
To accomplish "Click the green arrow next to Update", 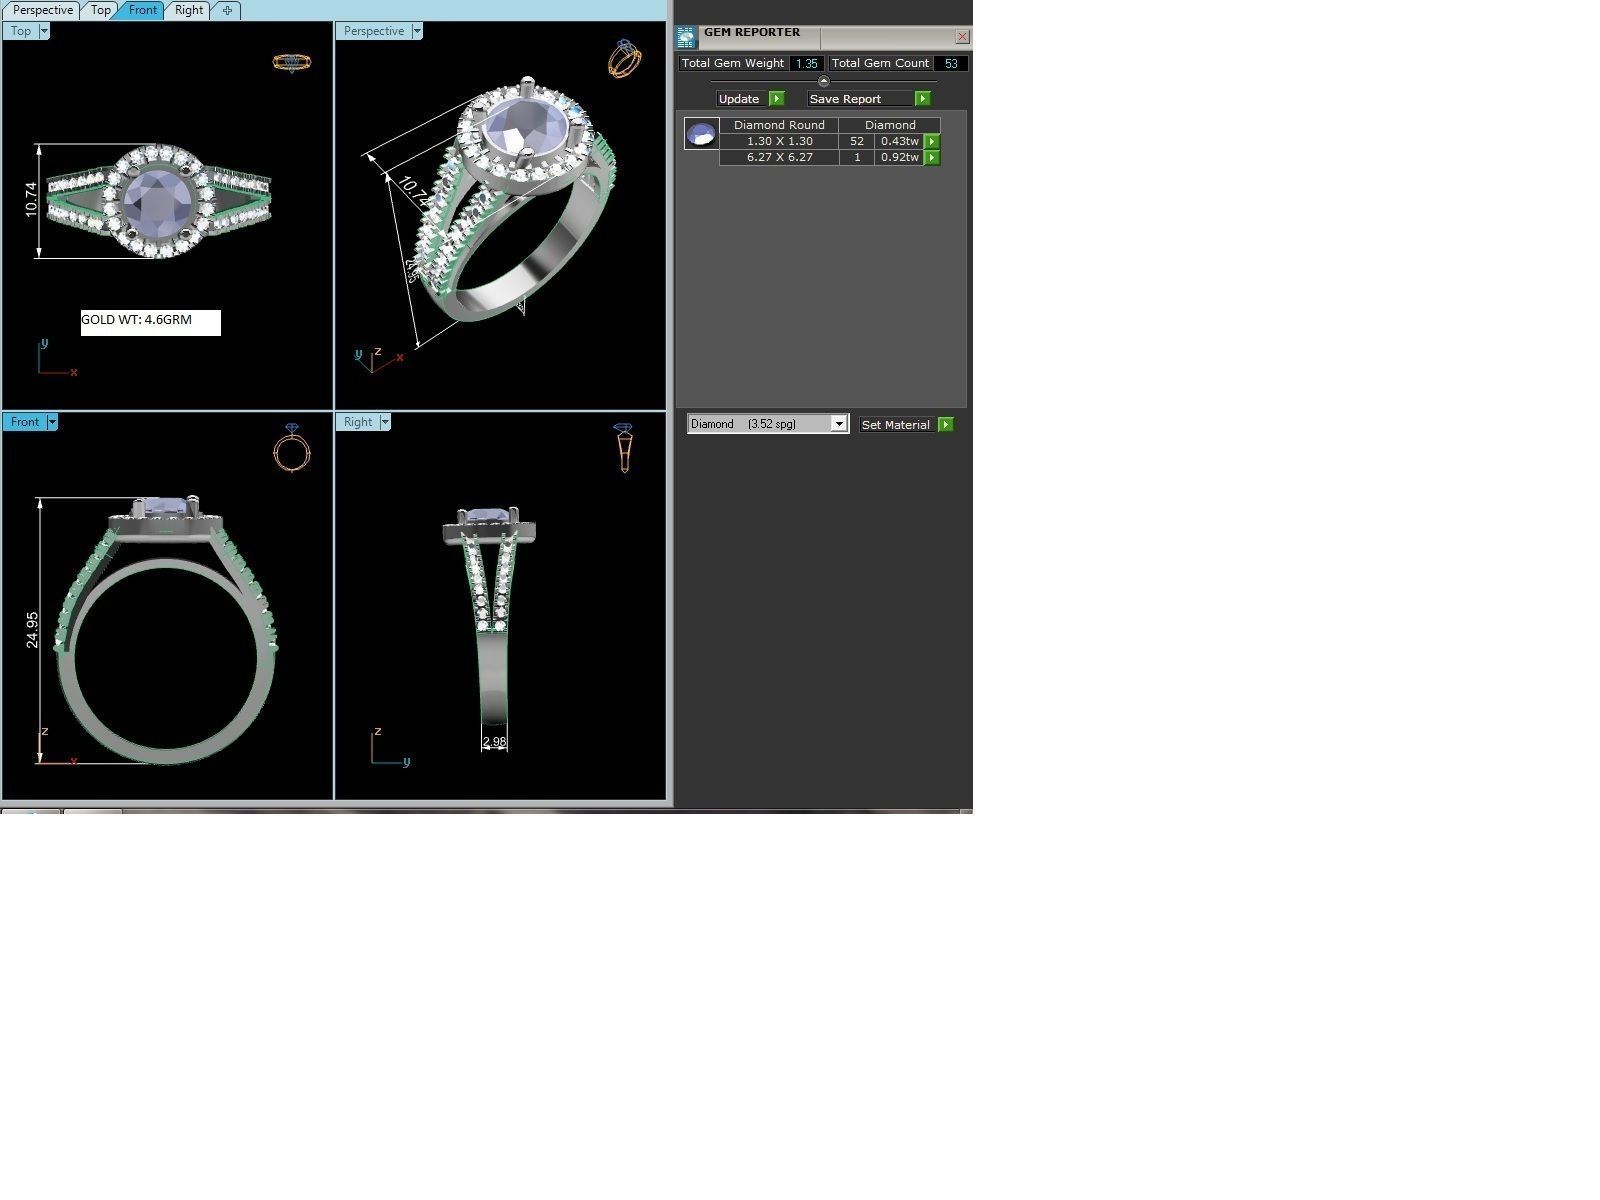I will point(777,99).
